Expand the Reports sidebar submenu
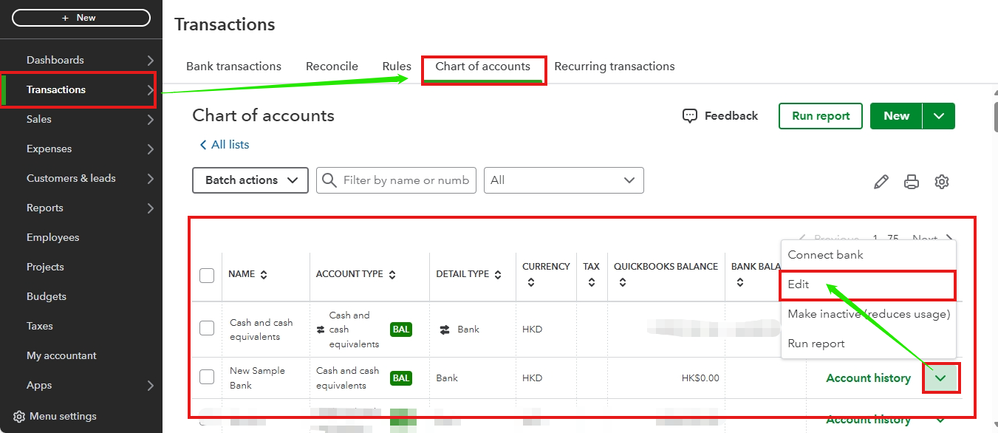 [x=150, y=208]
